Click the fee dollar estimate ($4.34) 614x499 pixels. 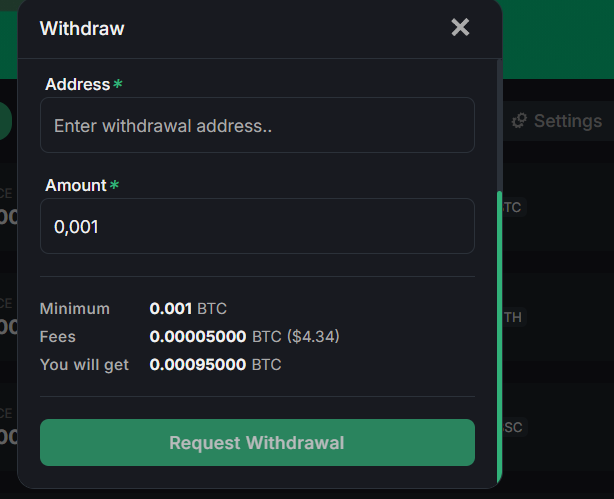point(313,337)
